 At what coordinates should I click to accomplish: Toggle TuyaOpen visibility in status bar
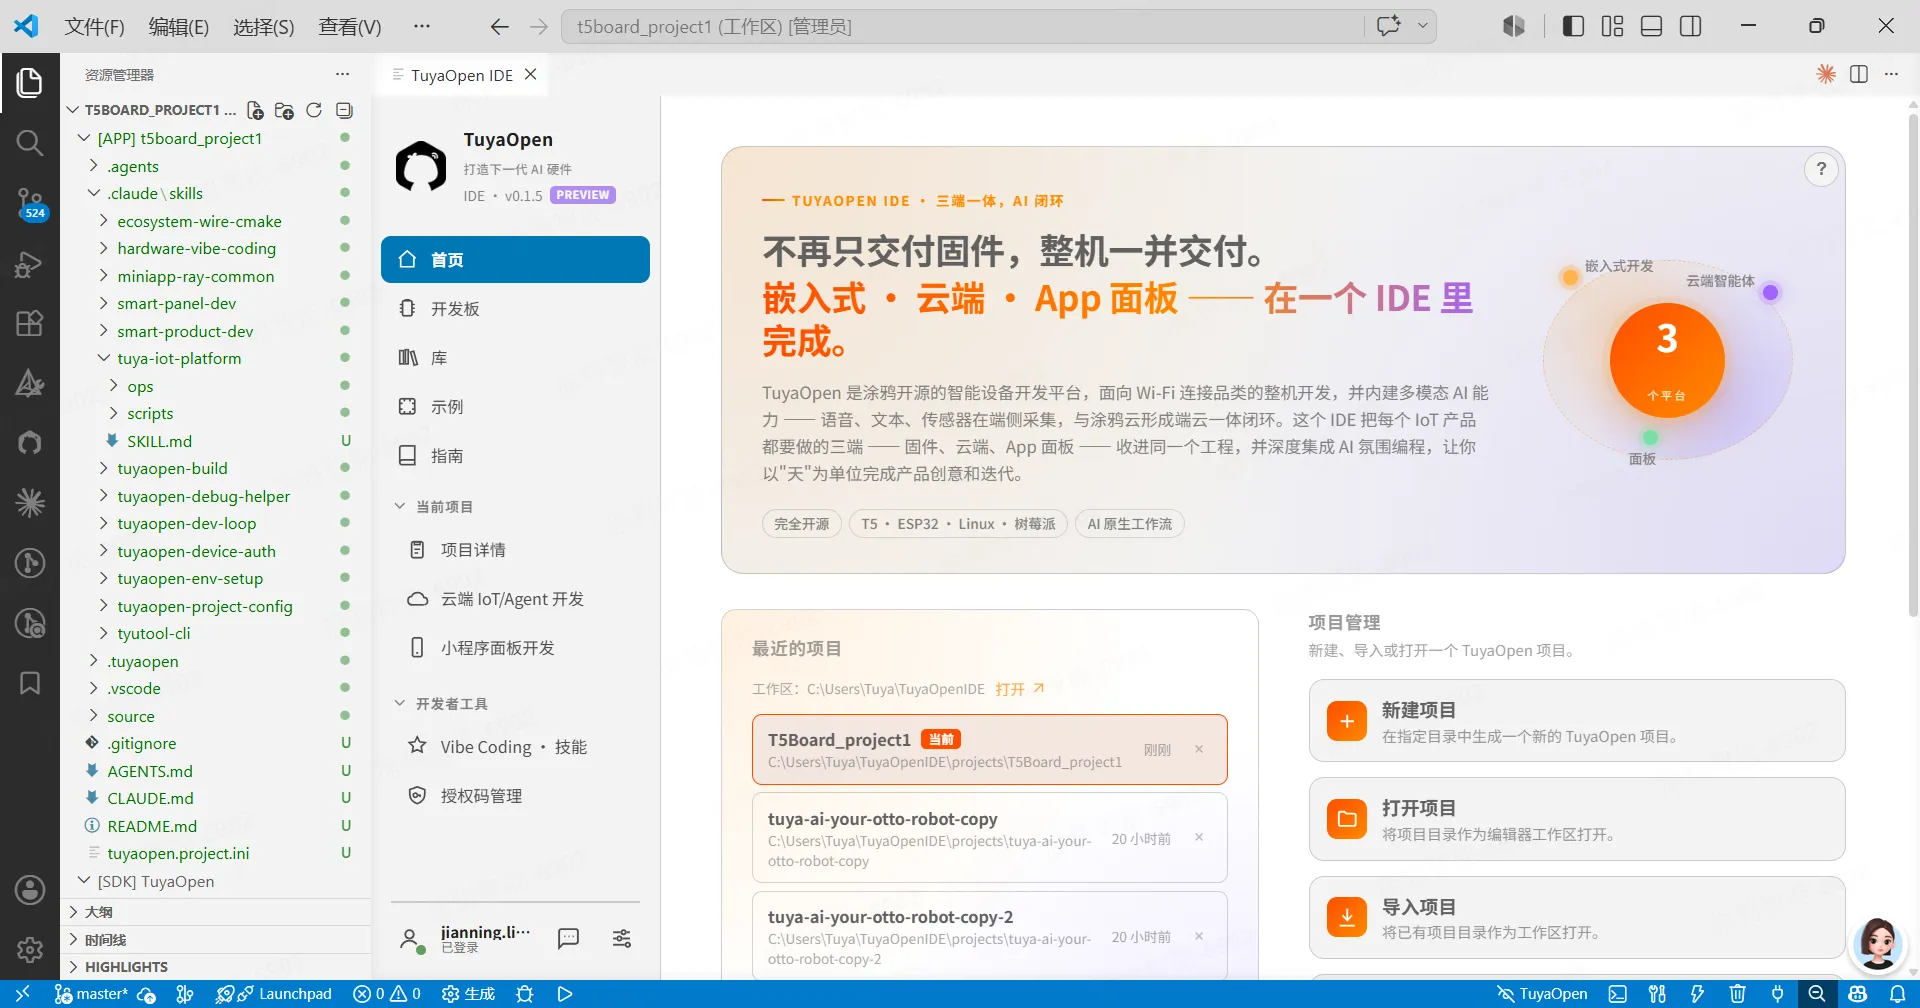tap(1542, 994)
